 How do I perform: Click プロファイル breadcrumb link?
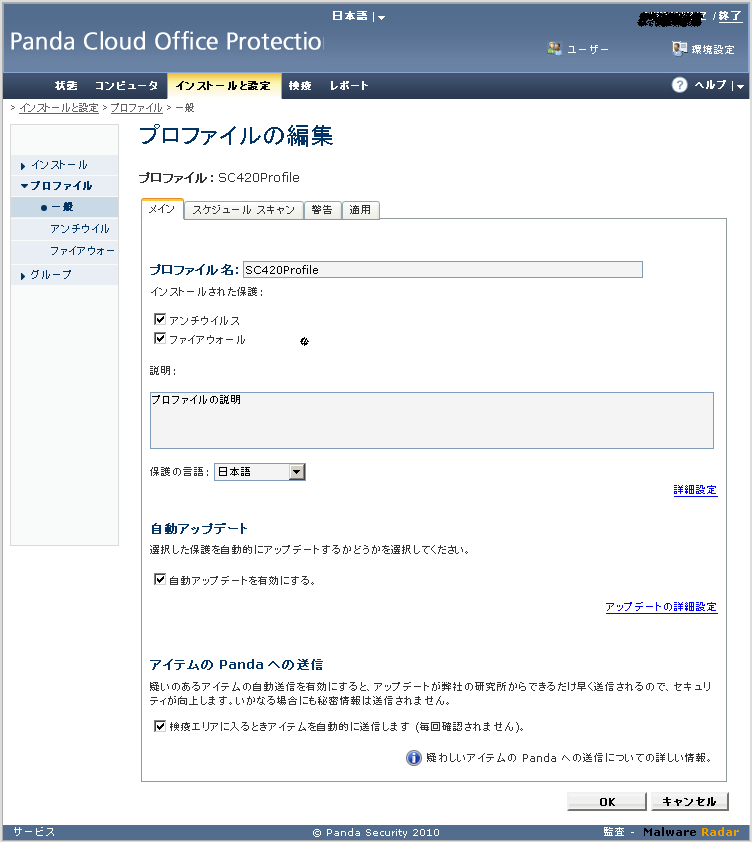pos(136,108)
